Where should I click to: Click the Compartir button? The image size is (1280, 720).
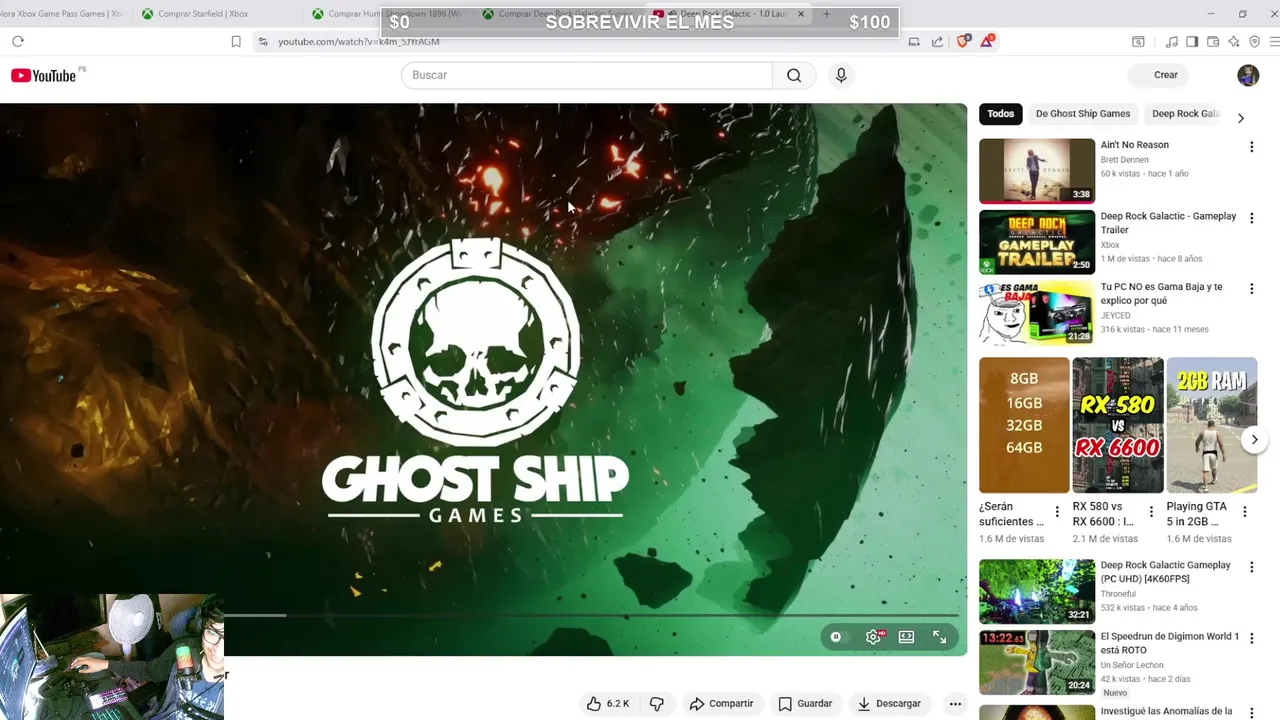coord(721,704)
